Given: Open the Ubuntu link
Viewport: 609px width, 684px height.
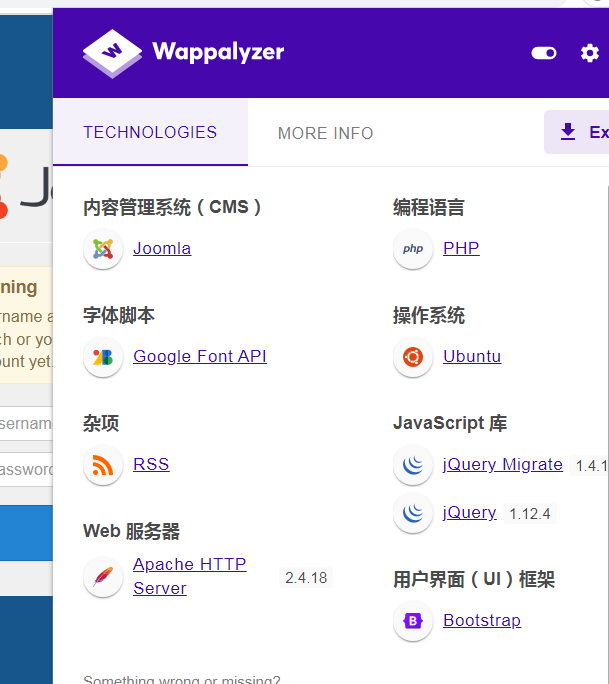Looking at the screenshot, I should tap(472, 356).
